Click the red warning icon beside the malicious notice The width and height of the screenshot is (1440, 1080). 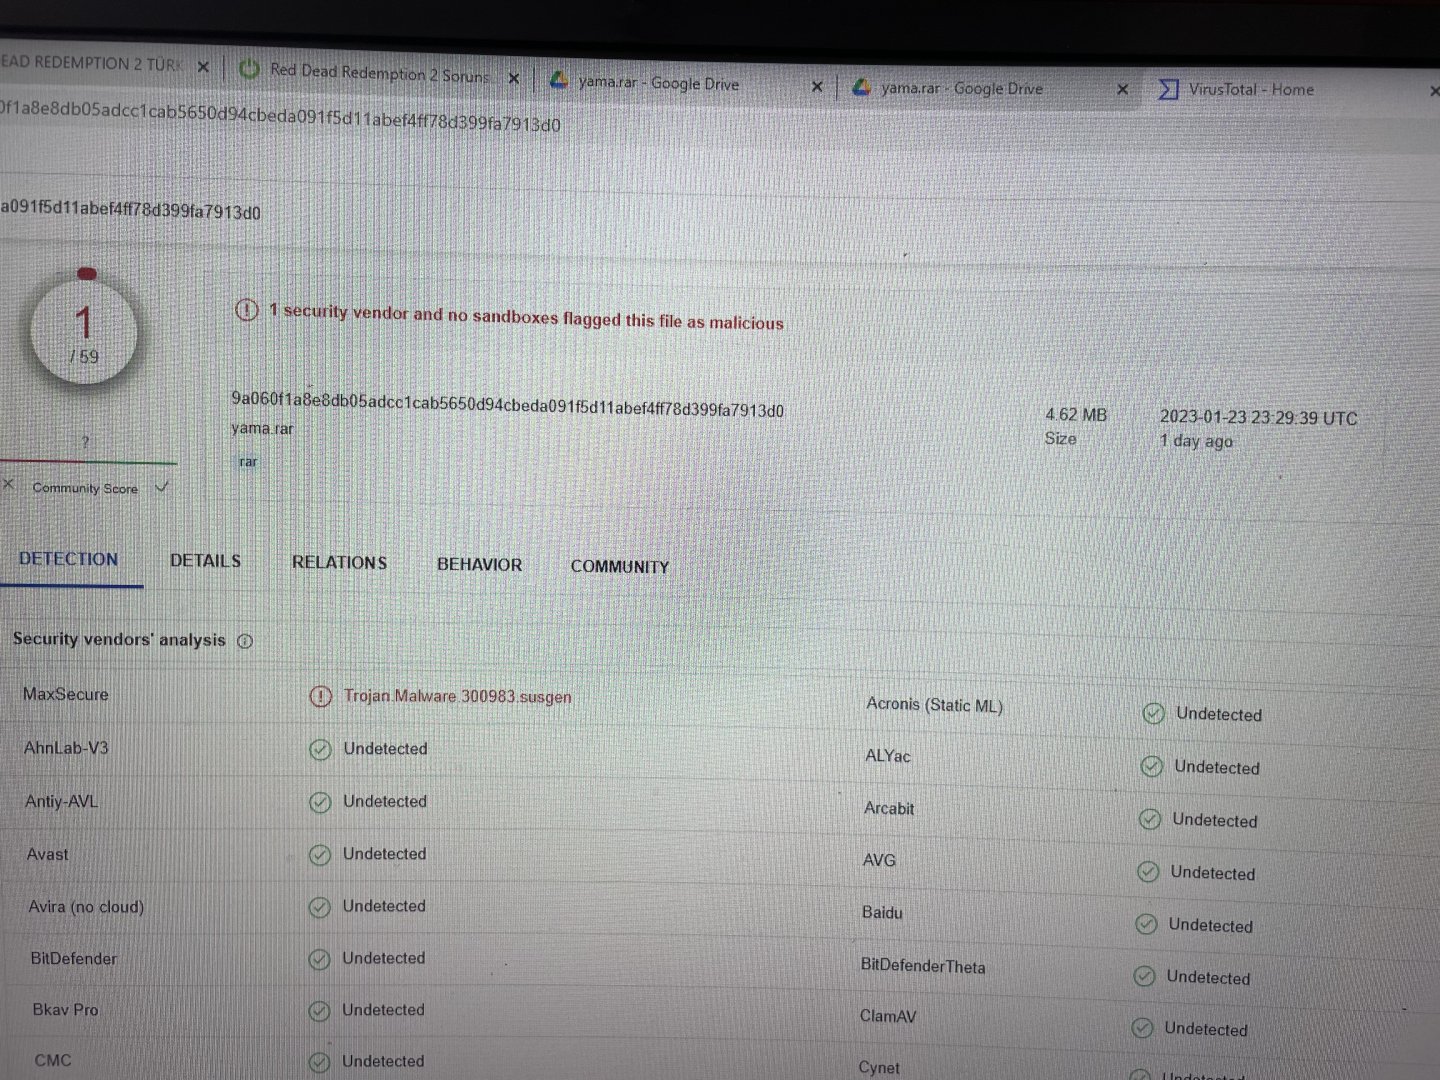coord(246,310)
